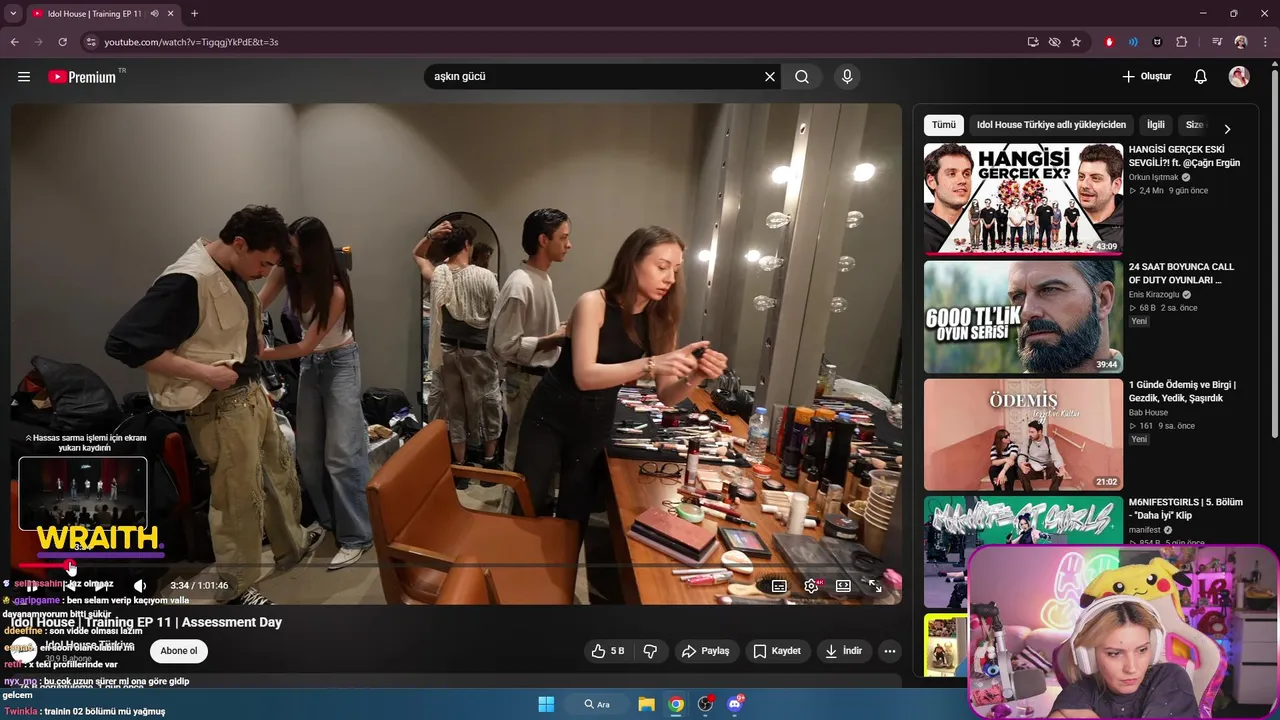Open the tab search dropdown arrow
The width and height of the screenshot is (1280, 720).
[x=13, y=13]
